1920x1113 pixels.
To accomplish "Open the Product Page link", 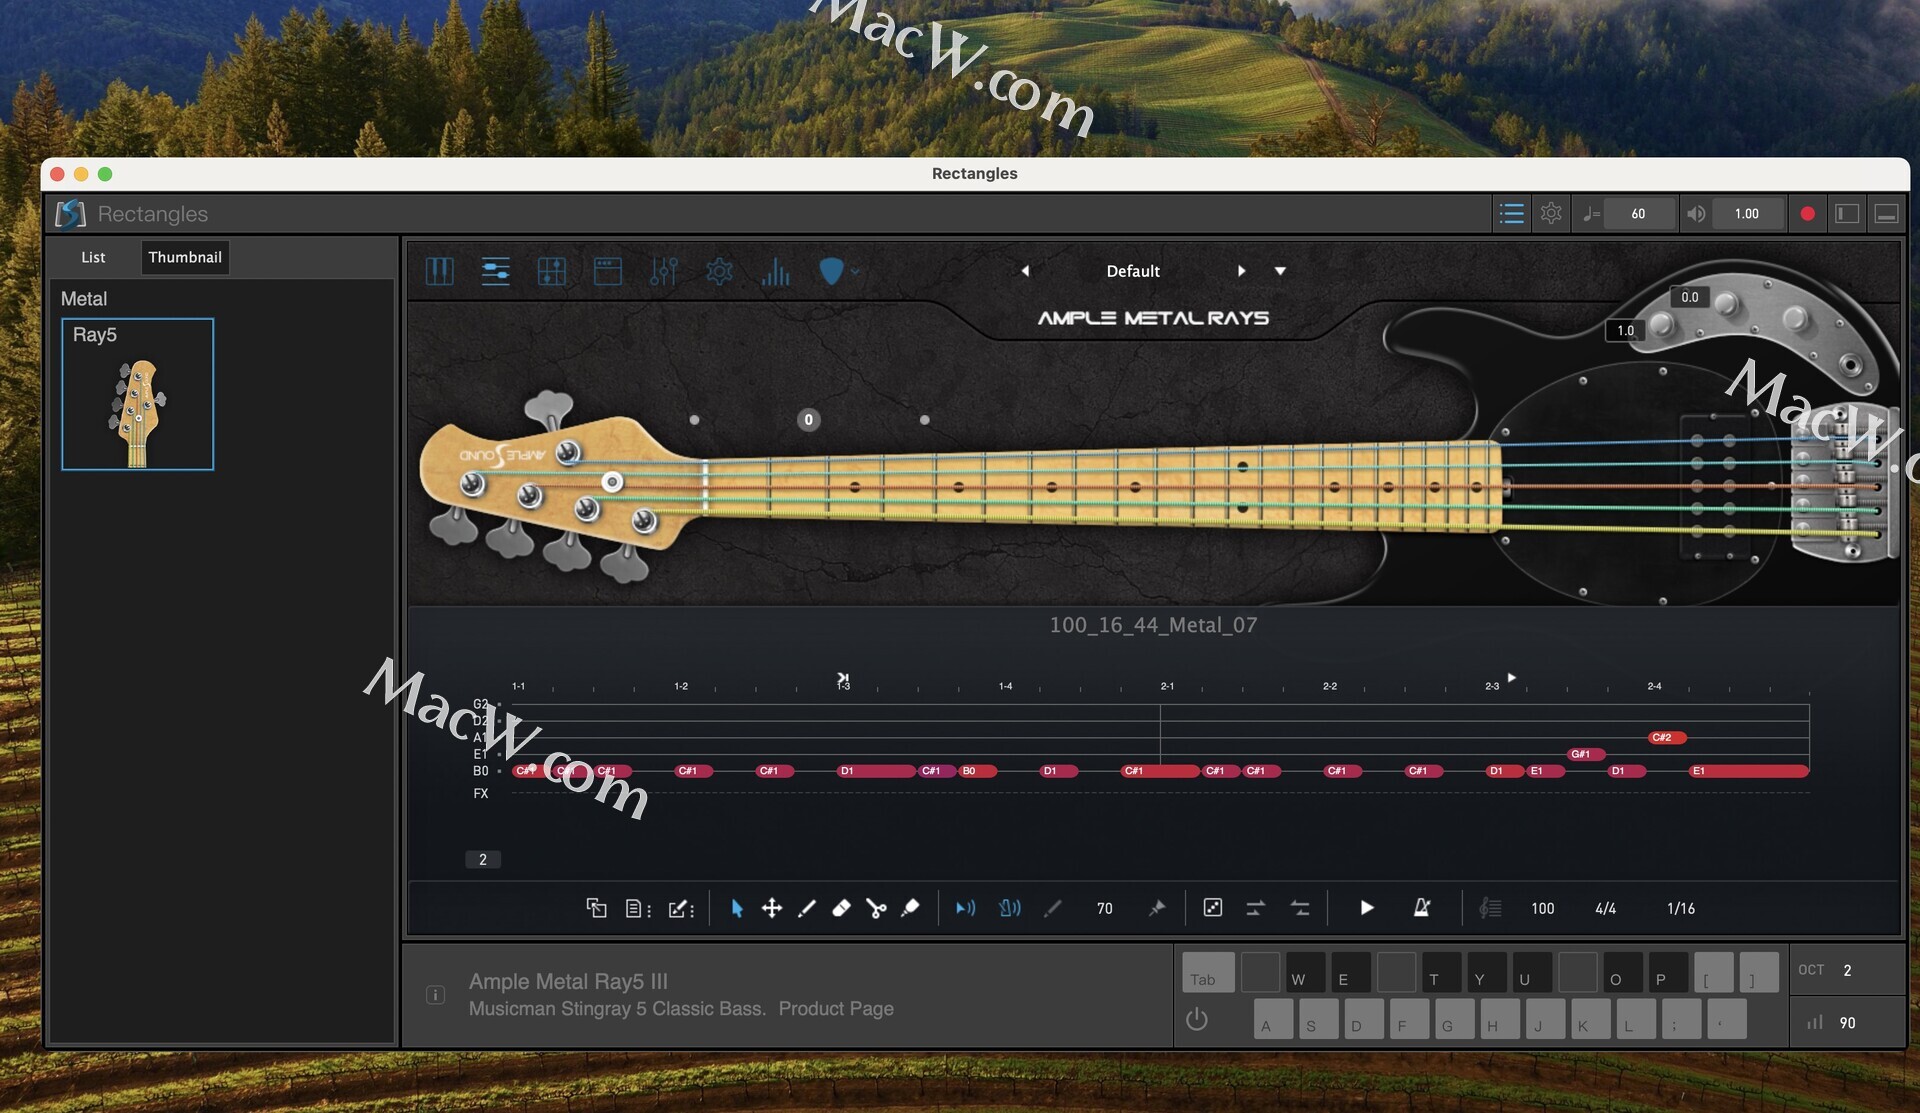I will pos(836,1008).
